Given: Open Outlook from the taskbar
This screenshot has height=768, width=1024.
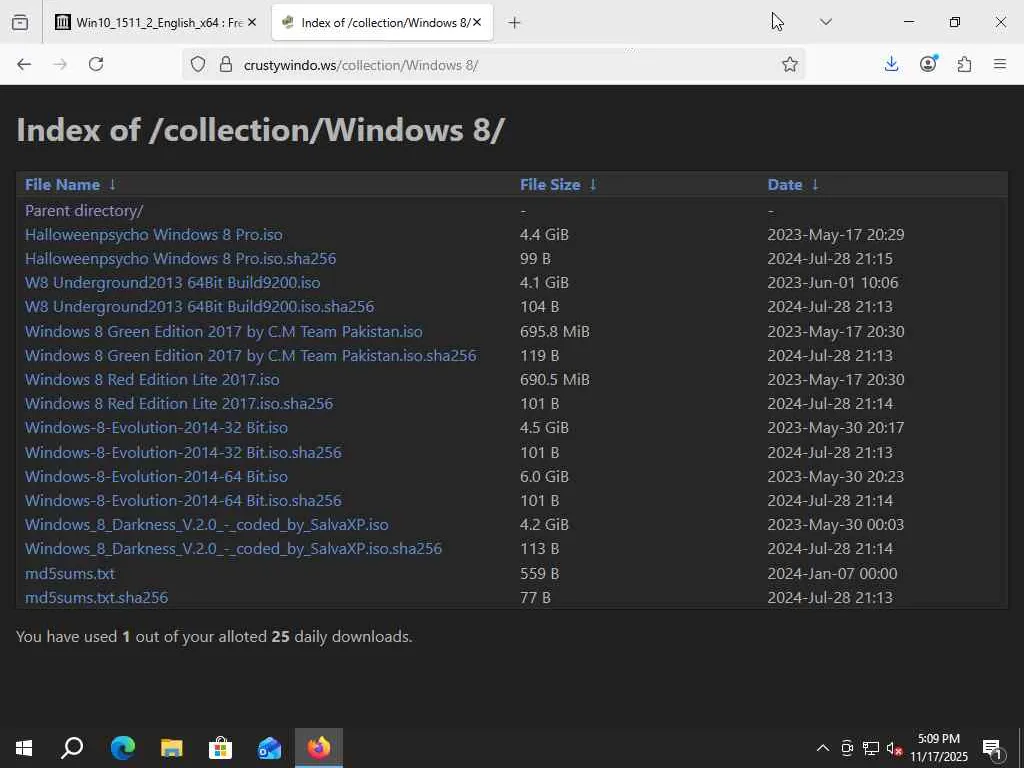Looking at the screenshot, I should click(269, 747).
